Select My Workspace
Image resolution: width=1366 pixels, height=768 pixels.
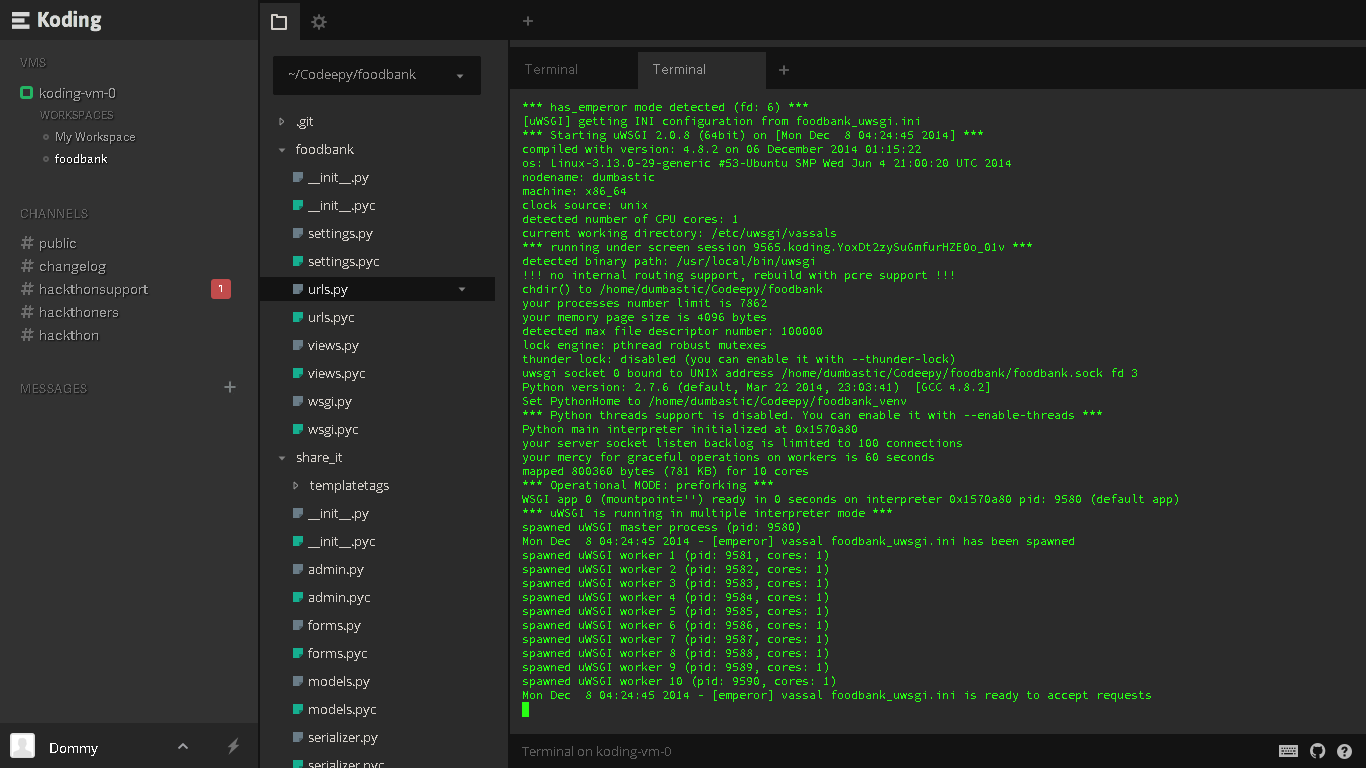click(x=95, y=137)
